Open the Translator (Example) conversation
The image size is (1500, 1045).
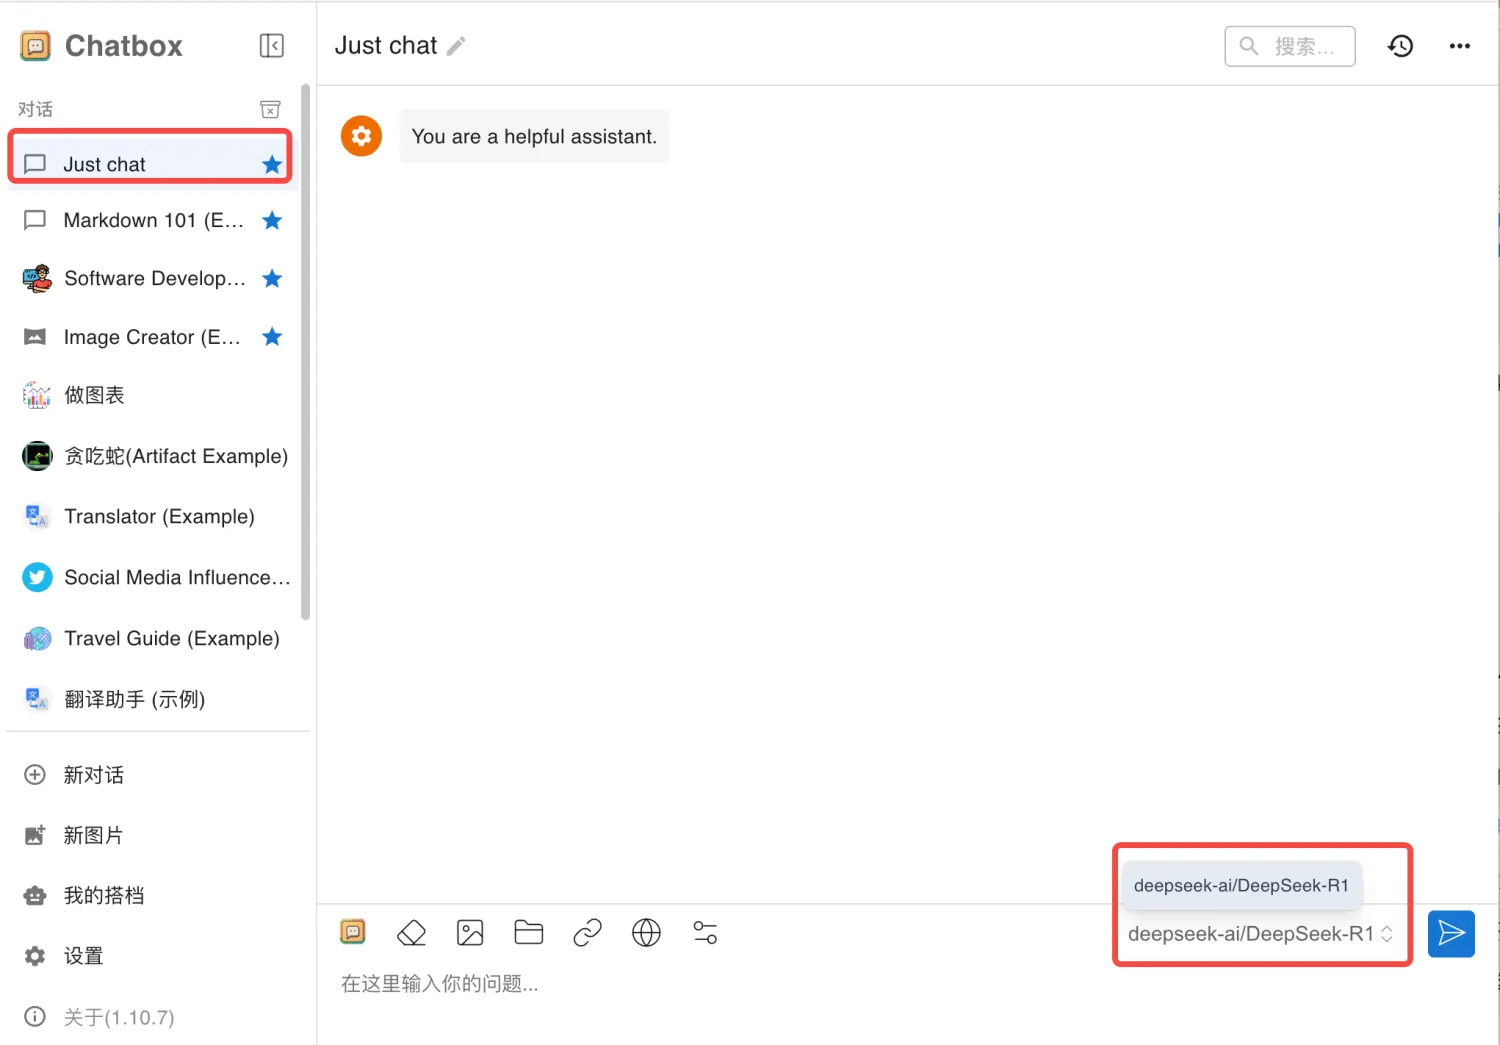click(152, 516)
